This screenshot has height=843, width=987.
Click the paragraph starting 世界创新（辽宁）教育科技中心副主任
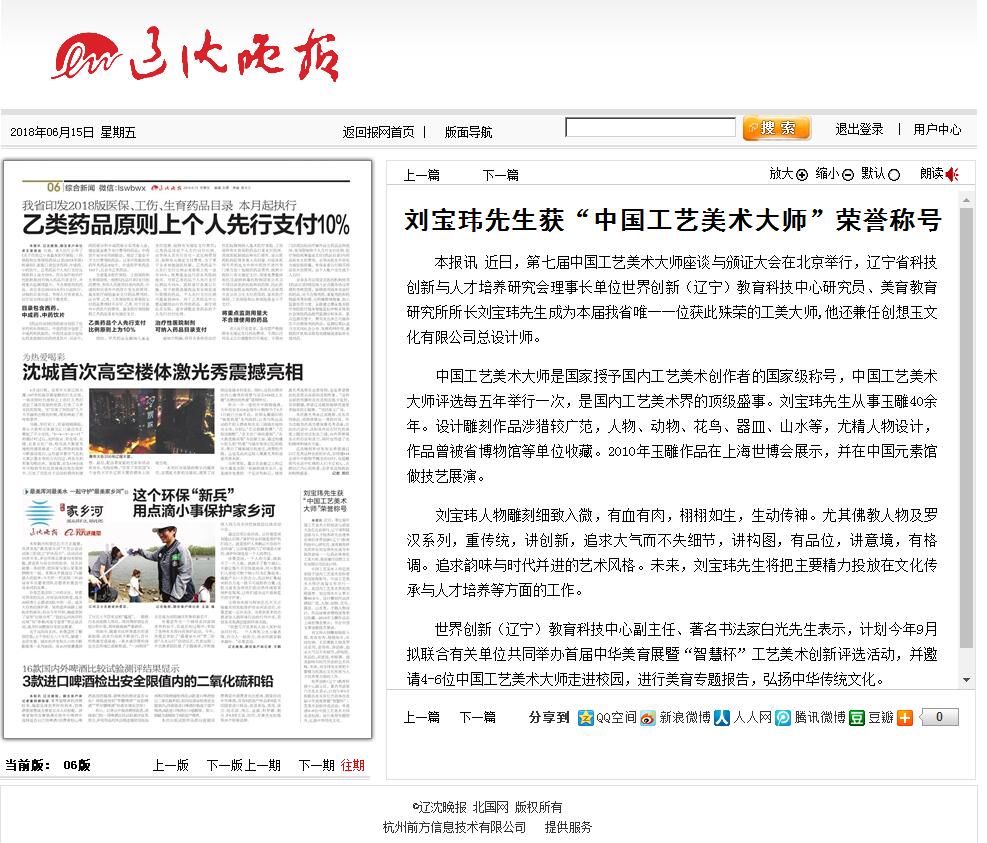pos(672,654)
